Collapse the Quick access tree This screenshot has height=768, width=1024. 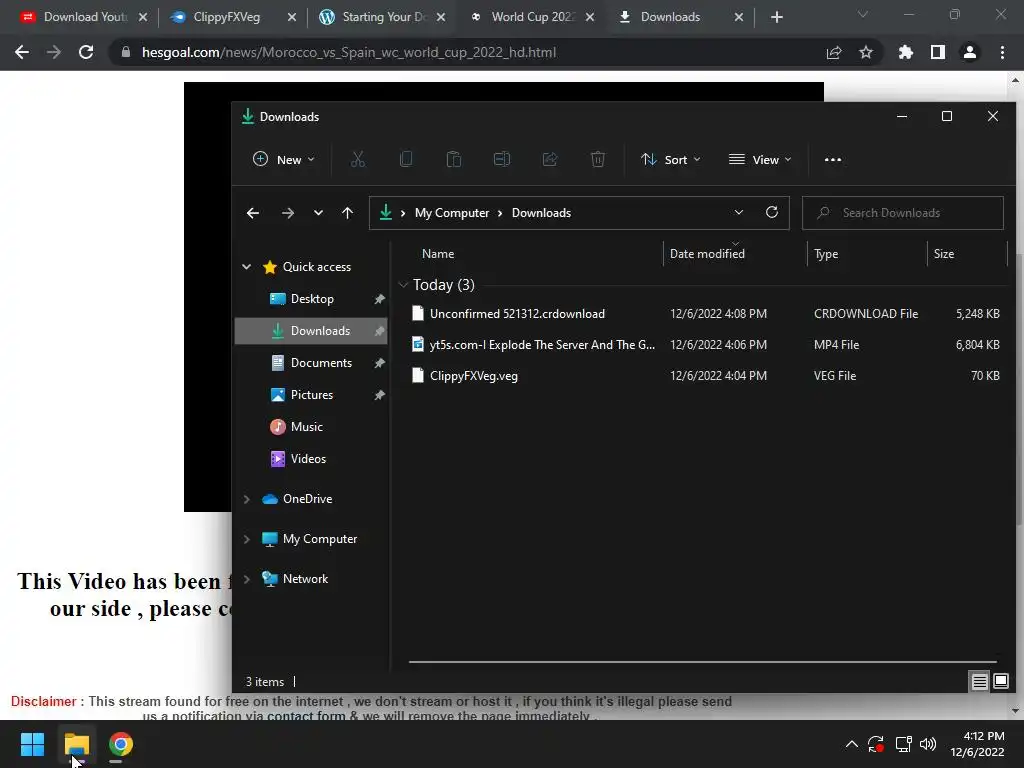point(247,266)
